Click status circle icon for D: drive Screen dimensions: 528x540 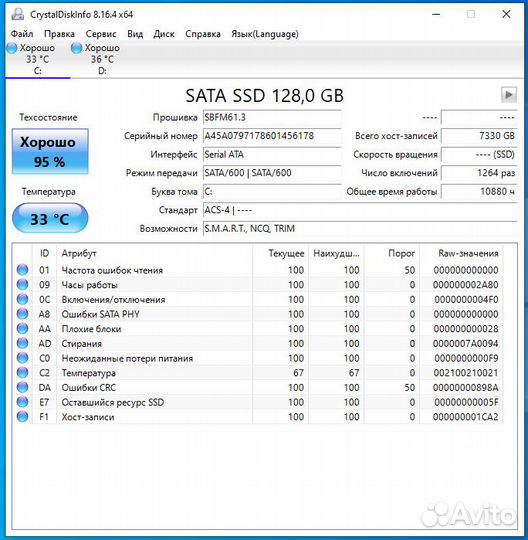pyautogui.click(x=76, y=48)
